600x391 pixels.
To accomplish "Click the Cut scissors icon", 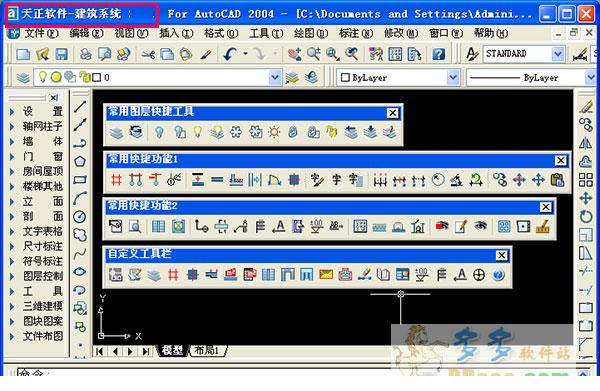I will tap(148, 54).
